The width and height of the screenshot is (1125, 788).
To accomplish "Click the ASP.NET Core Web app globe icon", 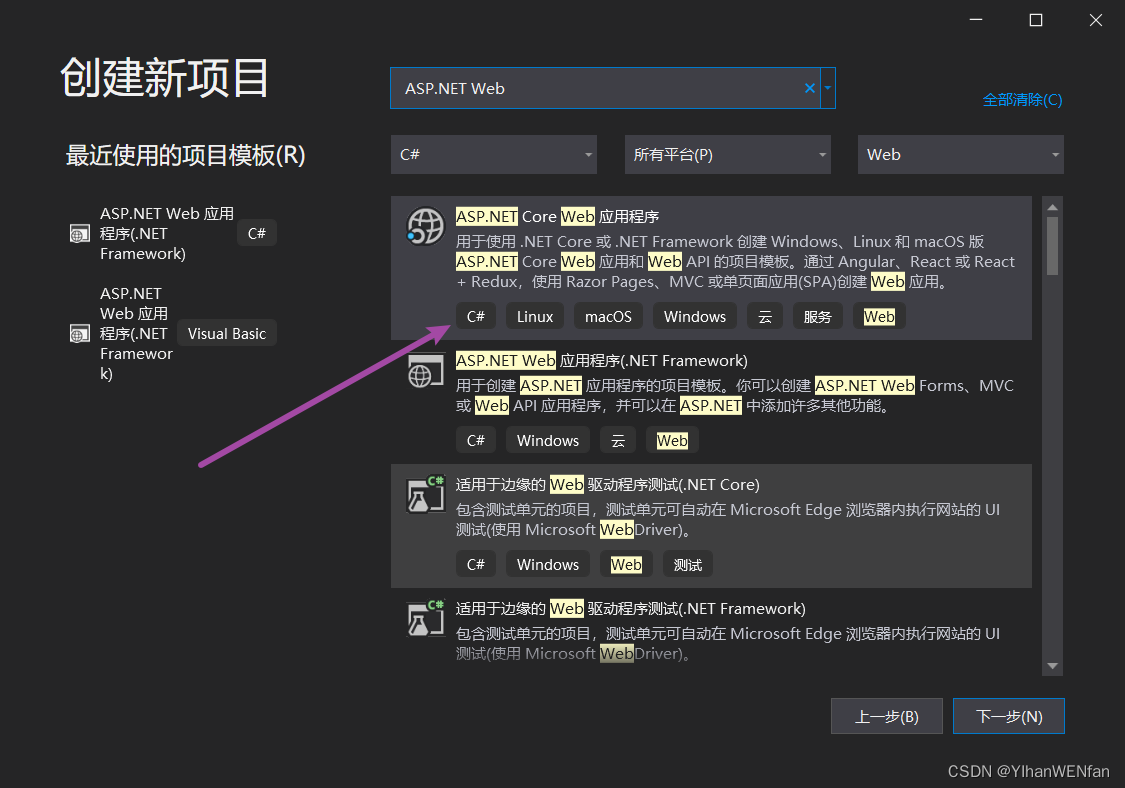I will pos(425,226).
